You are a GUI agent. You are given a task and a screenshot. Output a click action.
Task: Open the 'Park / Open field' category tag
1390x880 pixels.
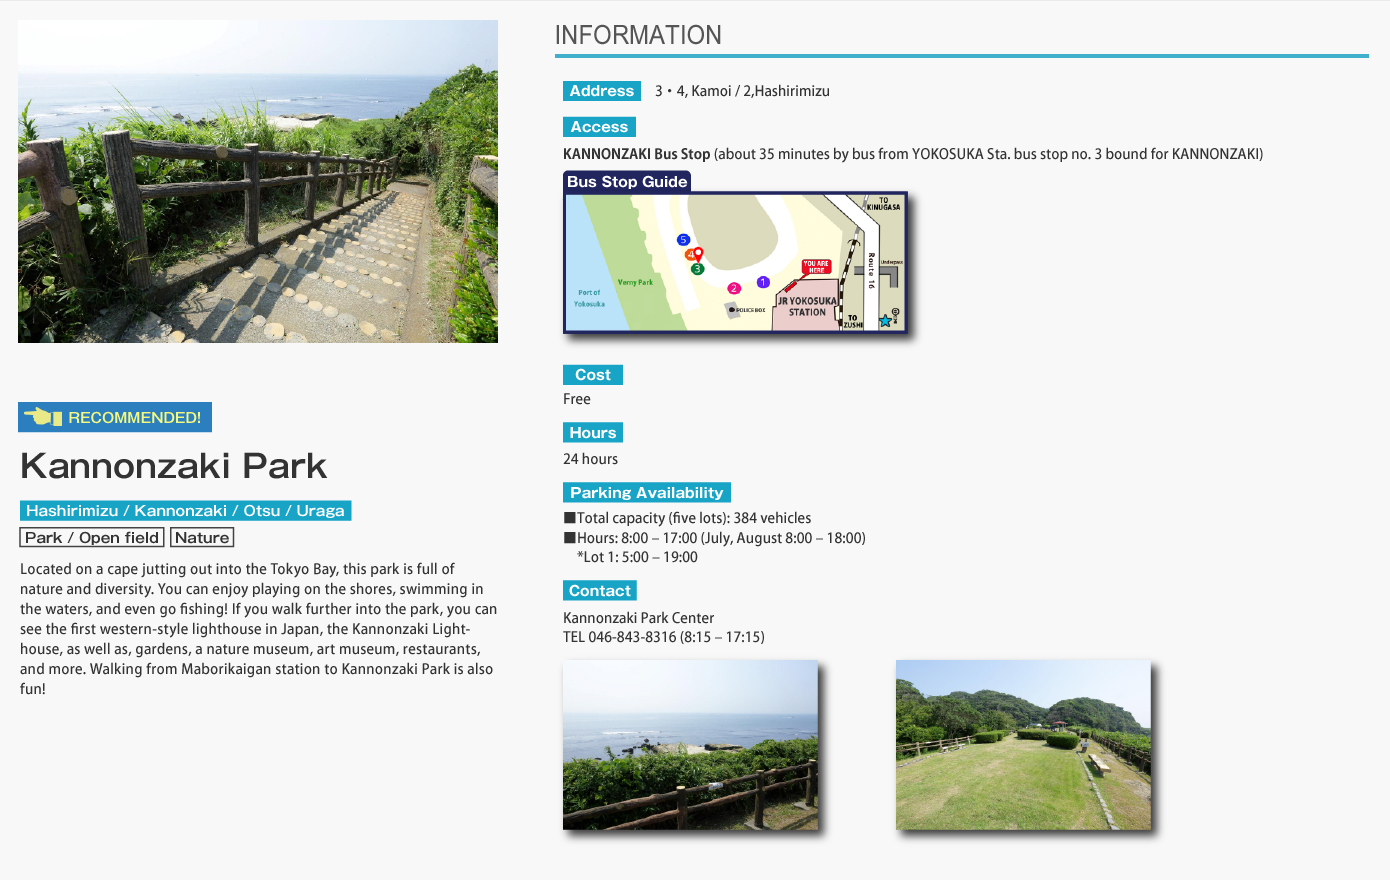(92, 538)
